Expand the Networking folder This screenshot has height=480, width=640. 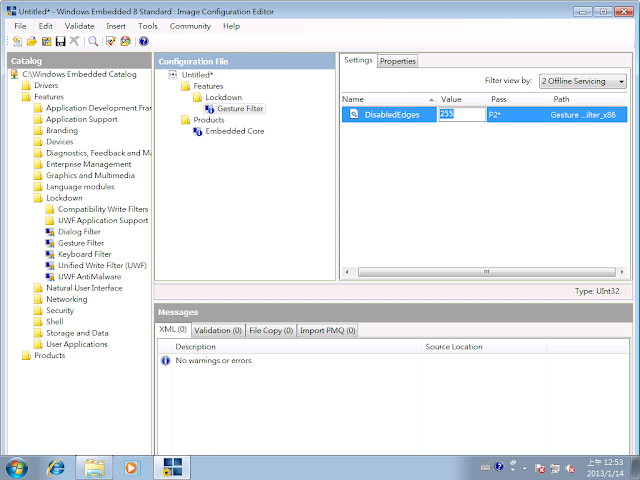pos(60,299)
